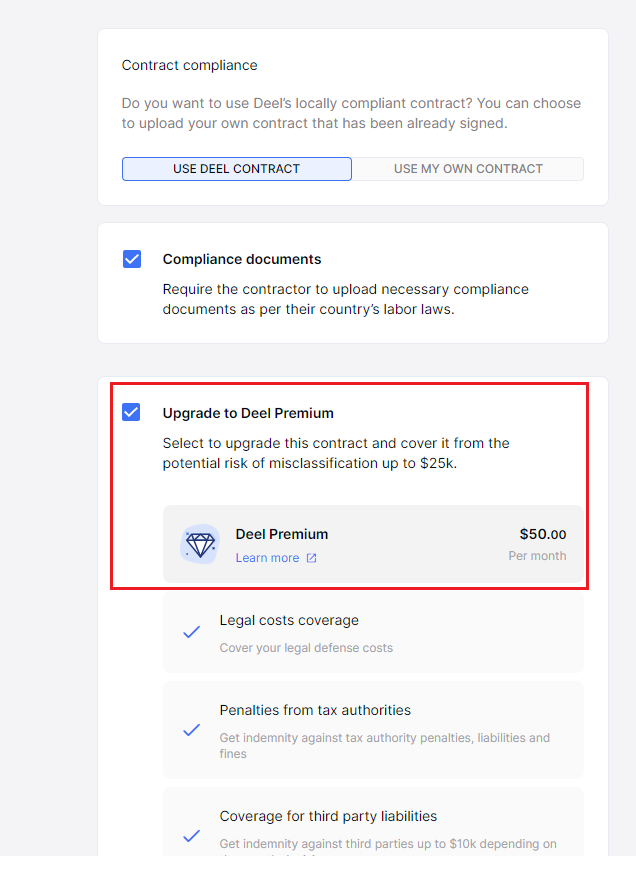Click the Contract compliance heading
Viewport: 636px width, 885px height.
pyautogui.click(x=189, y=65)
